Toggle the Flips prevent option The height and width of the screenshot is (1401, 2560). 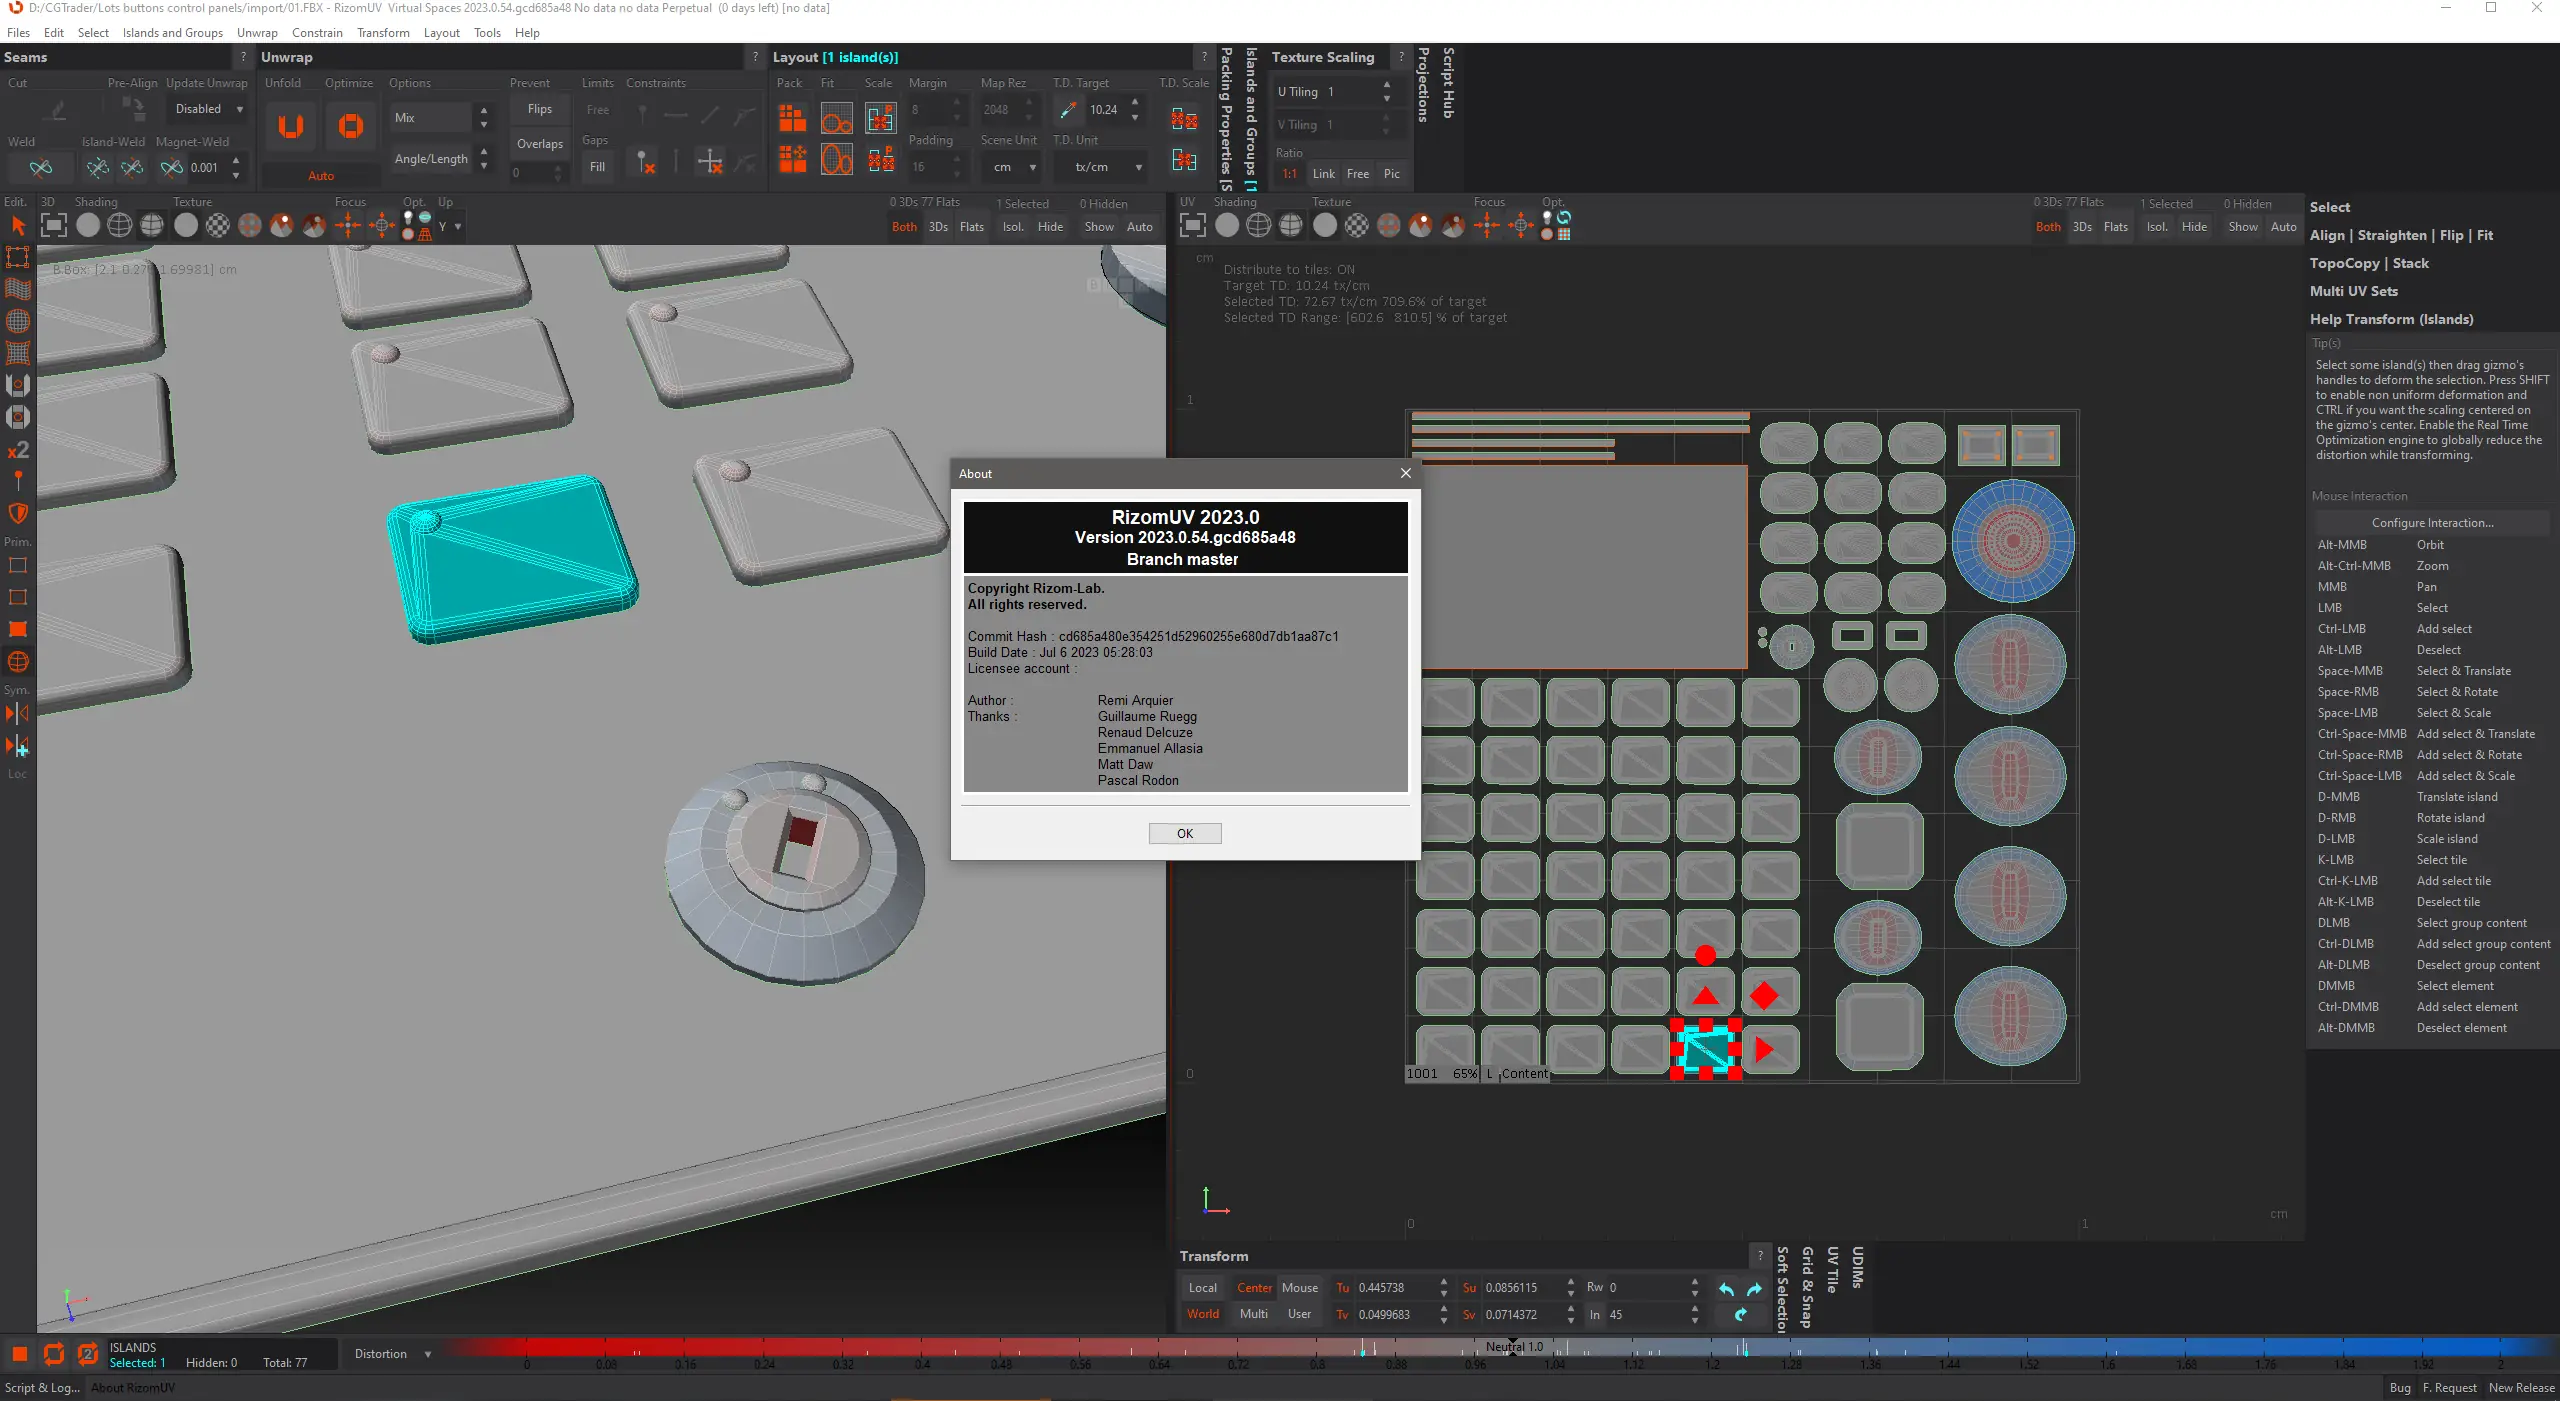click(x=539, y=109)
